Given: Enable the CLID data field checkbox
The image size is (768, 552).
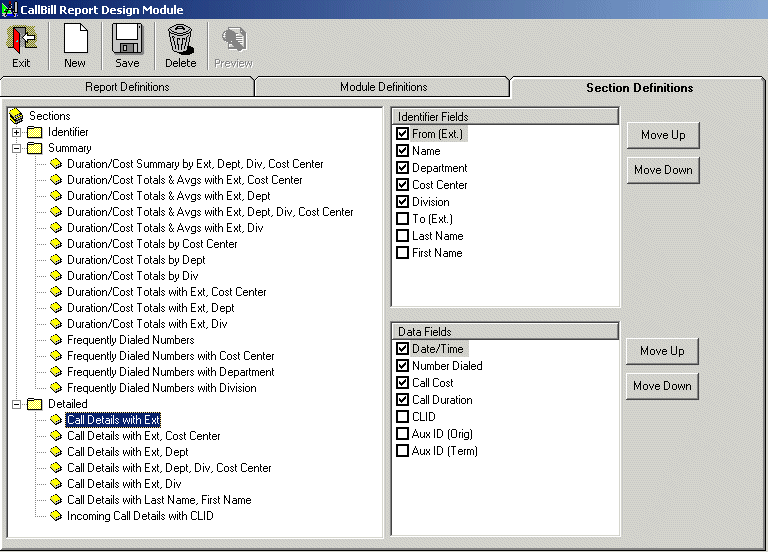Looking at the screenshot, I should tap(403, 417).
